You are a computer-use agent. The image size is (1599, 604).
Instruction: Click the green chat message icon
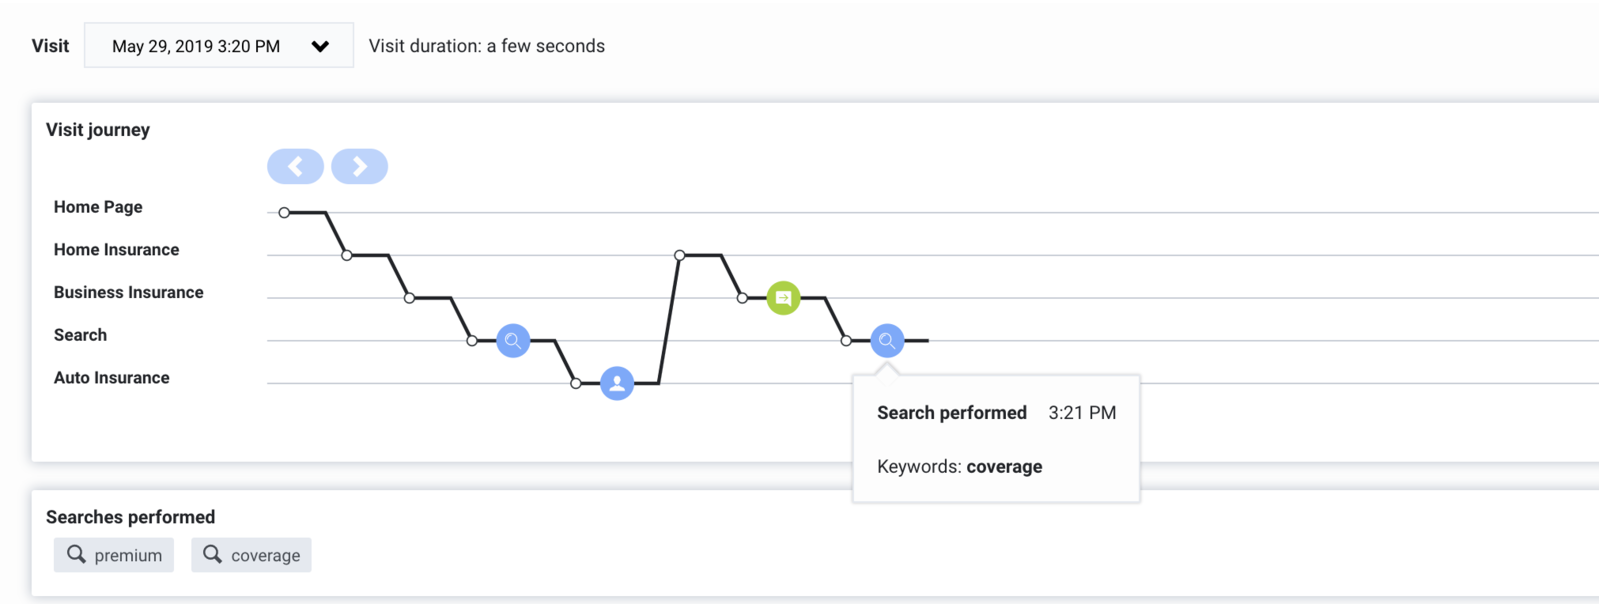click(783, 298)
